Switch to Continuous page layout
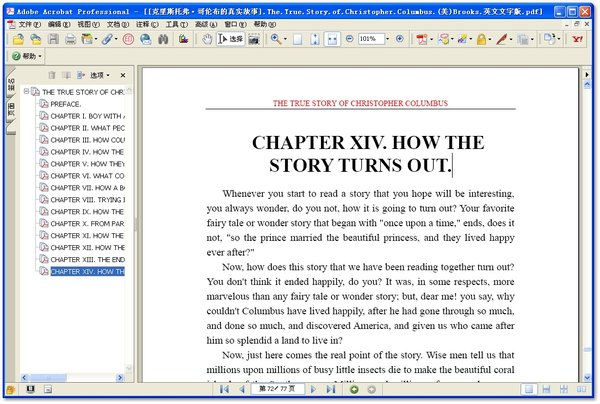Image resolution: width=600 pixels, height=404 pixels. click(x=546, y=389)
